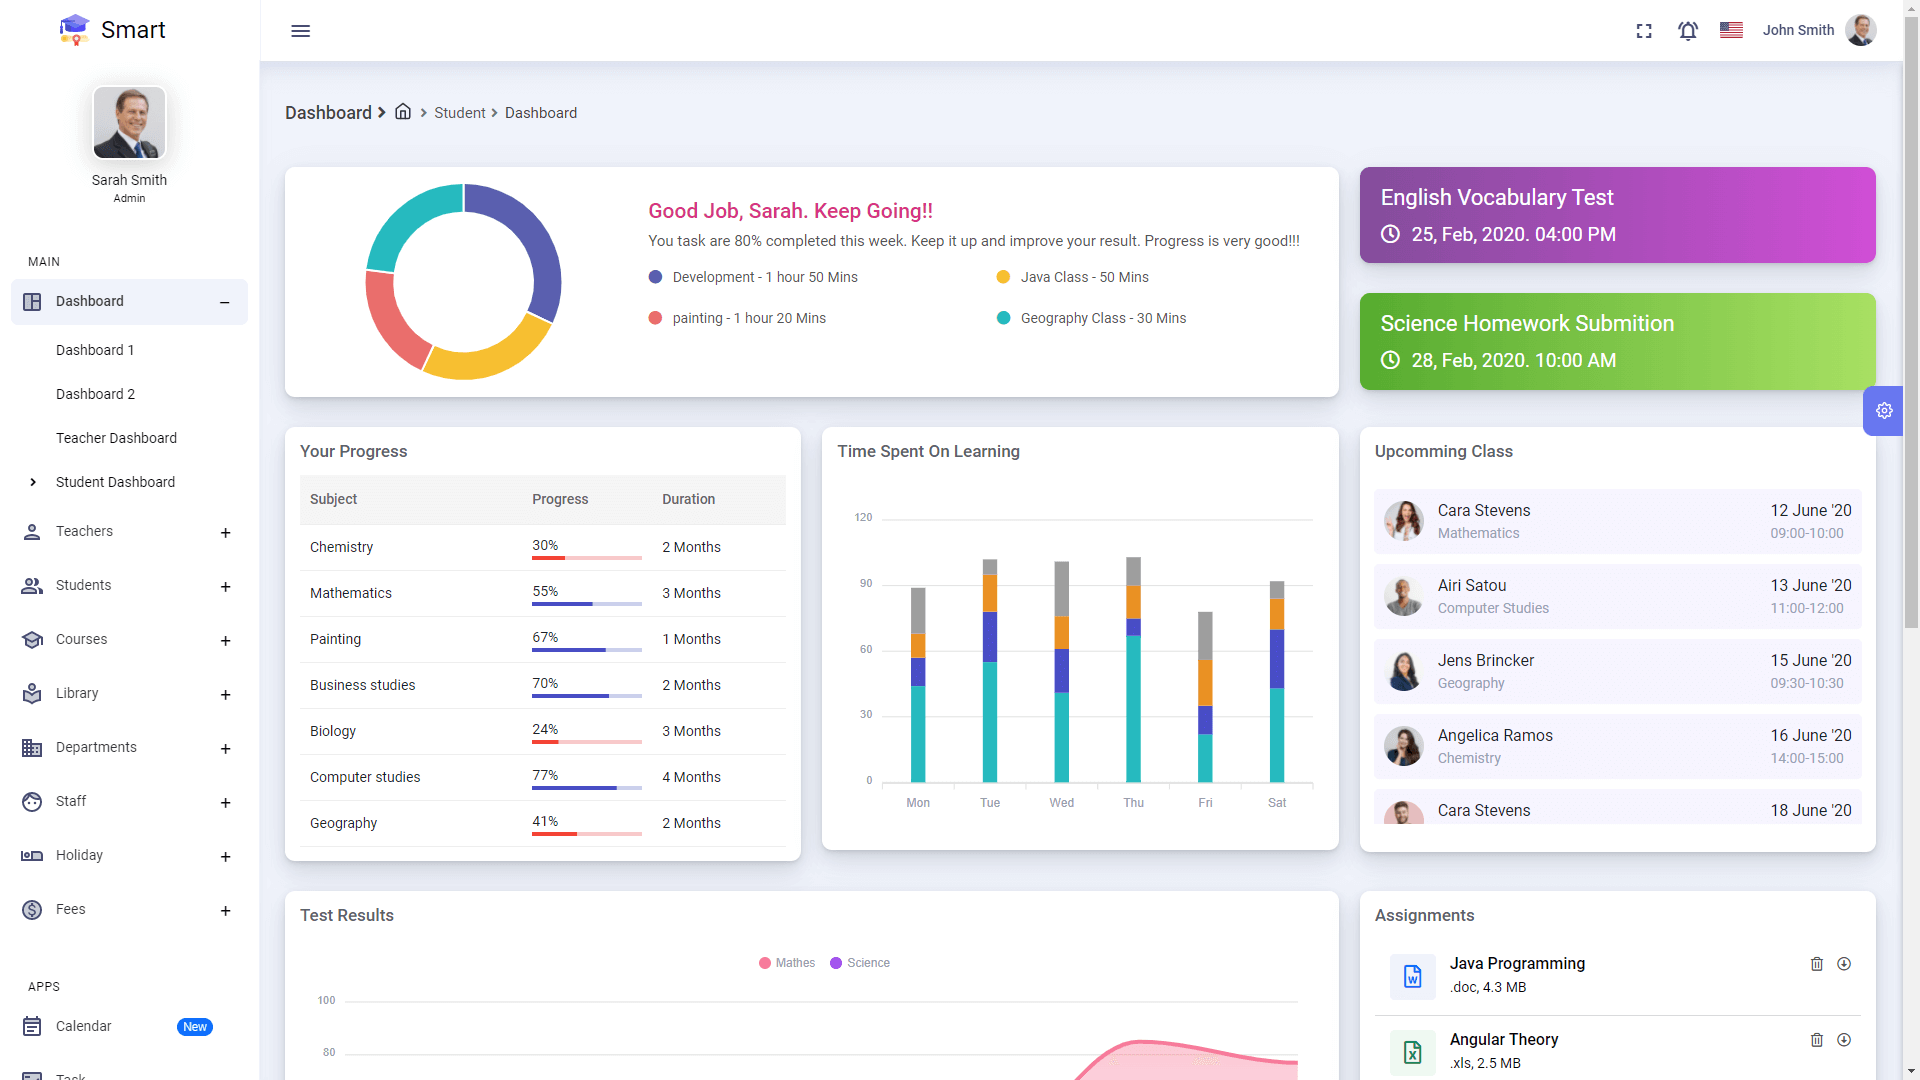
Task: Click the Chemistry 30% progress bar
Action: (x=586, y=557)
